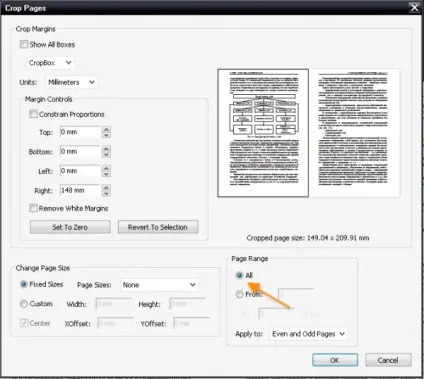This screenshot has height=379, width=424.
Task: Select the All page range radio button
Action: (239, 275)
